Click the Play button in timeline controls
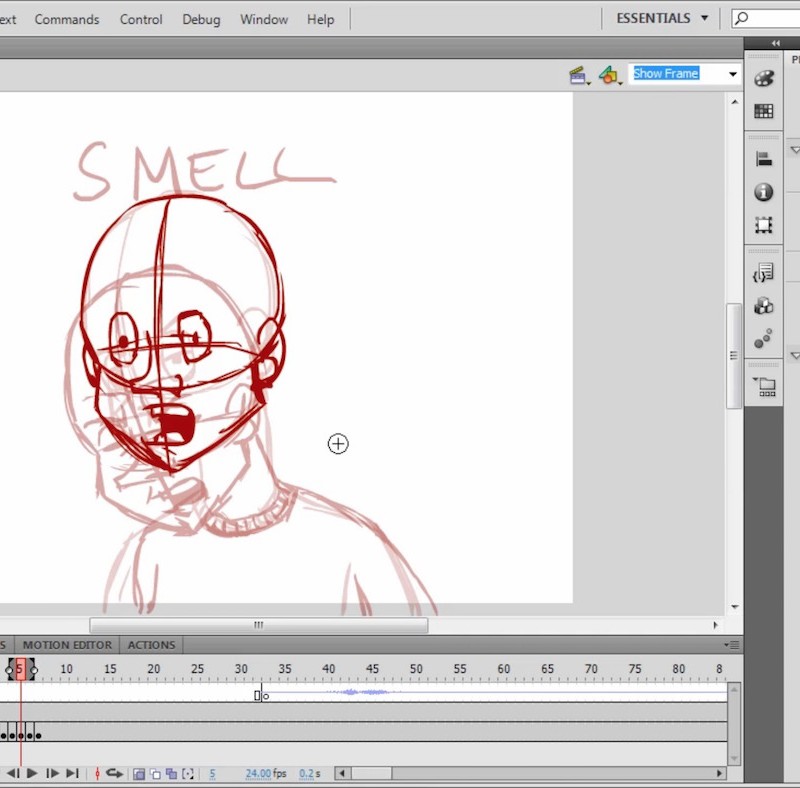800x788 pixels. 33,773
